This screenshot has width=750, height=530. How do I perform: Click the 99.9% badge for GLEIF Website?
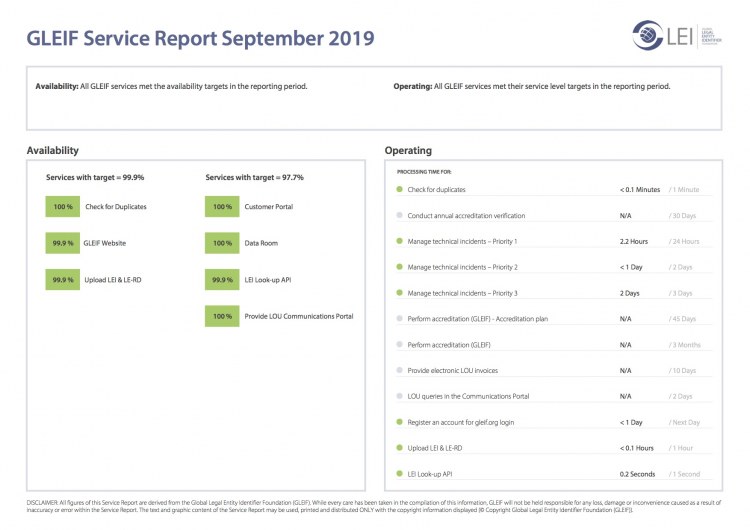pos(64,243)
